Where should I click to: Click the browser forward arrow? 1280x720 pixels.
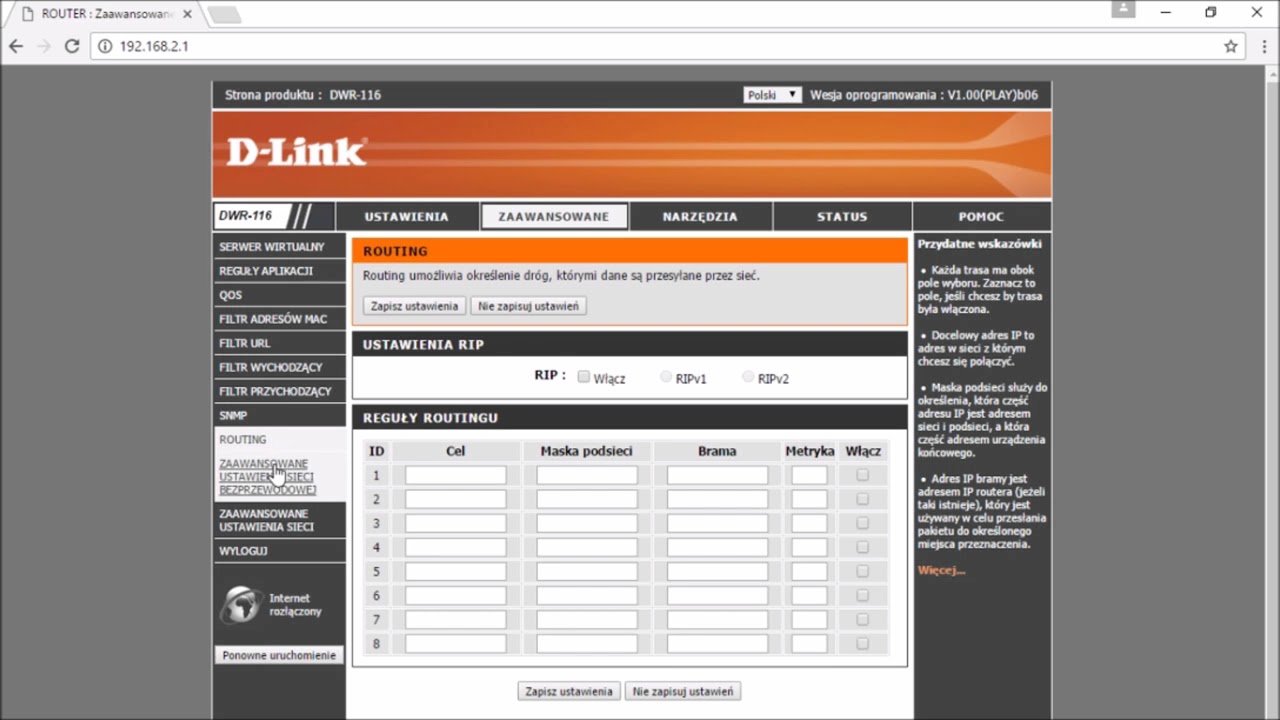(x=44, y=46)
